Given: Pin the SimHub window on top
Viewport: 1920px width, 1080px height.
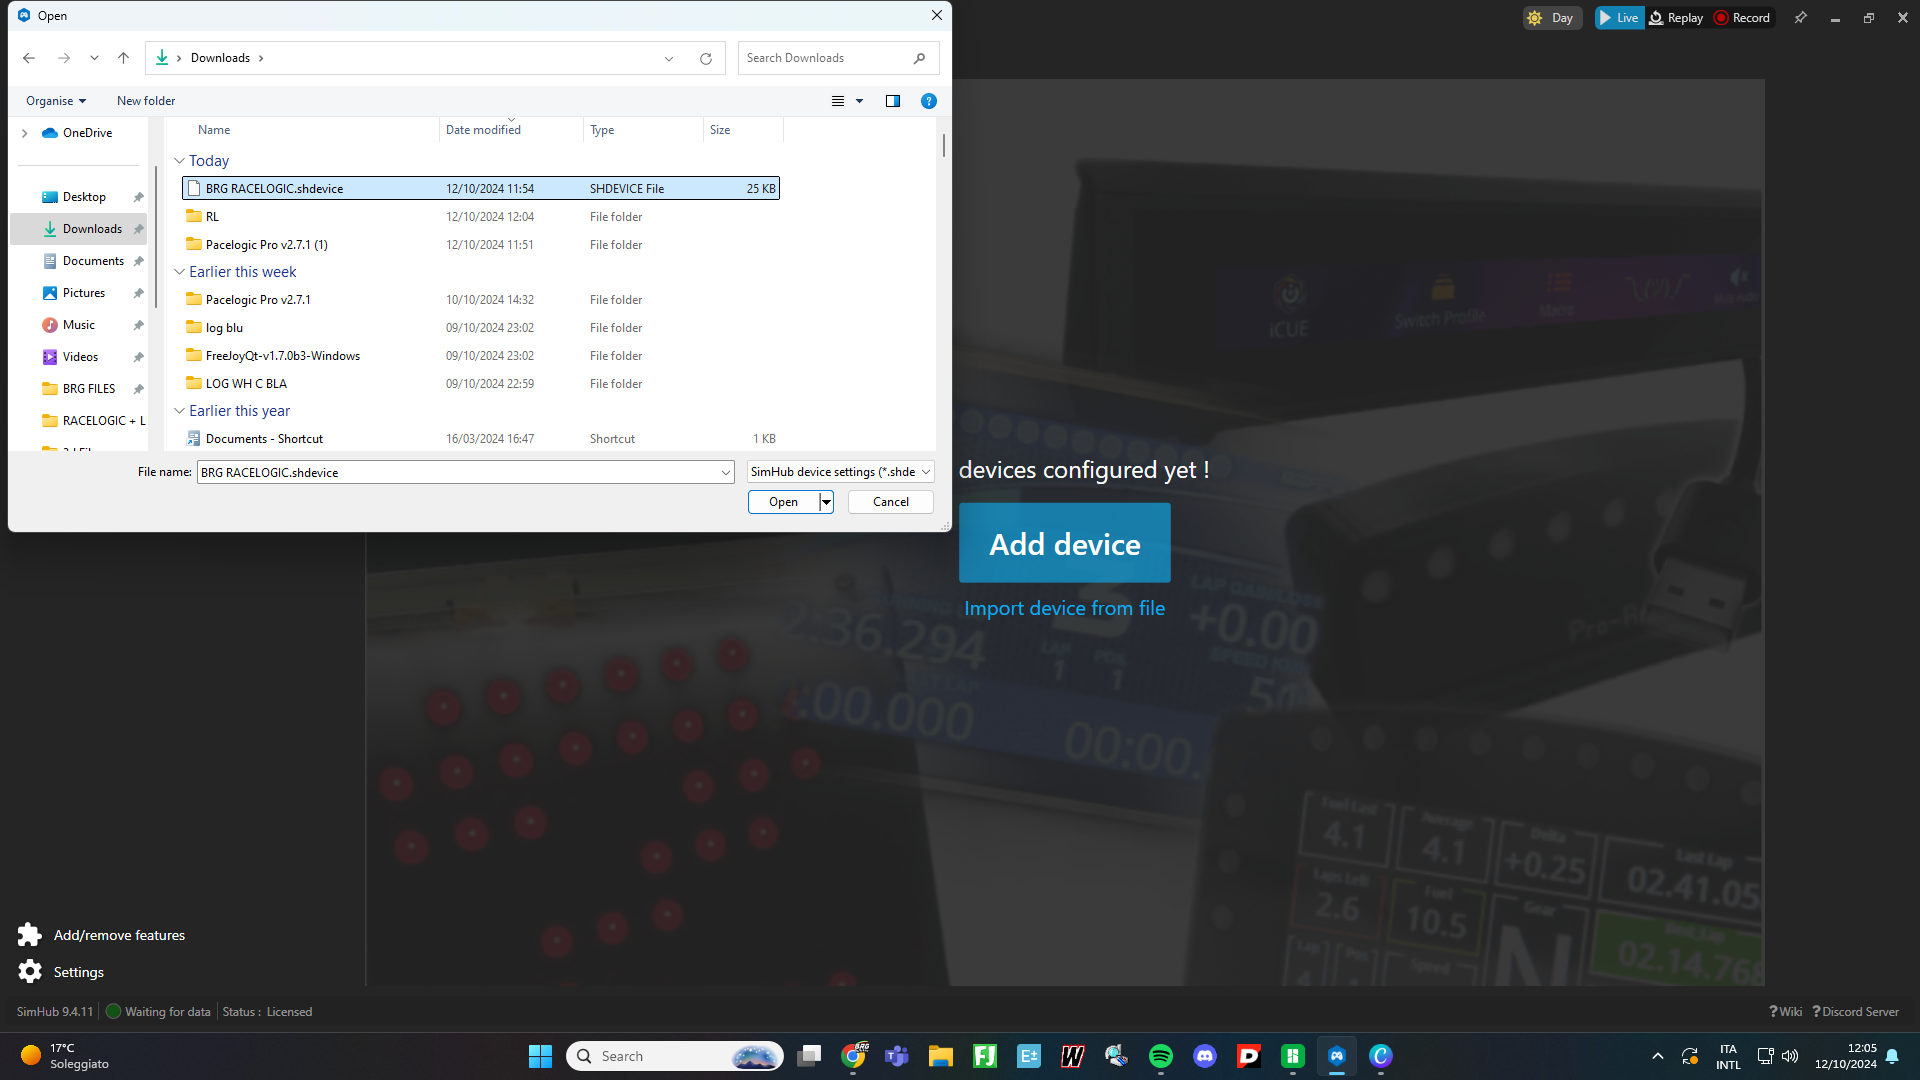Looking at the screenshot, I should coord(1801,18).
